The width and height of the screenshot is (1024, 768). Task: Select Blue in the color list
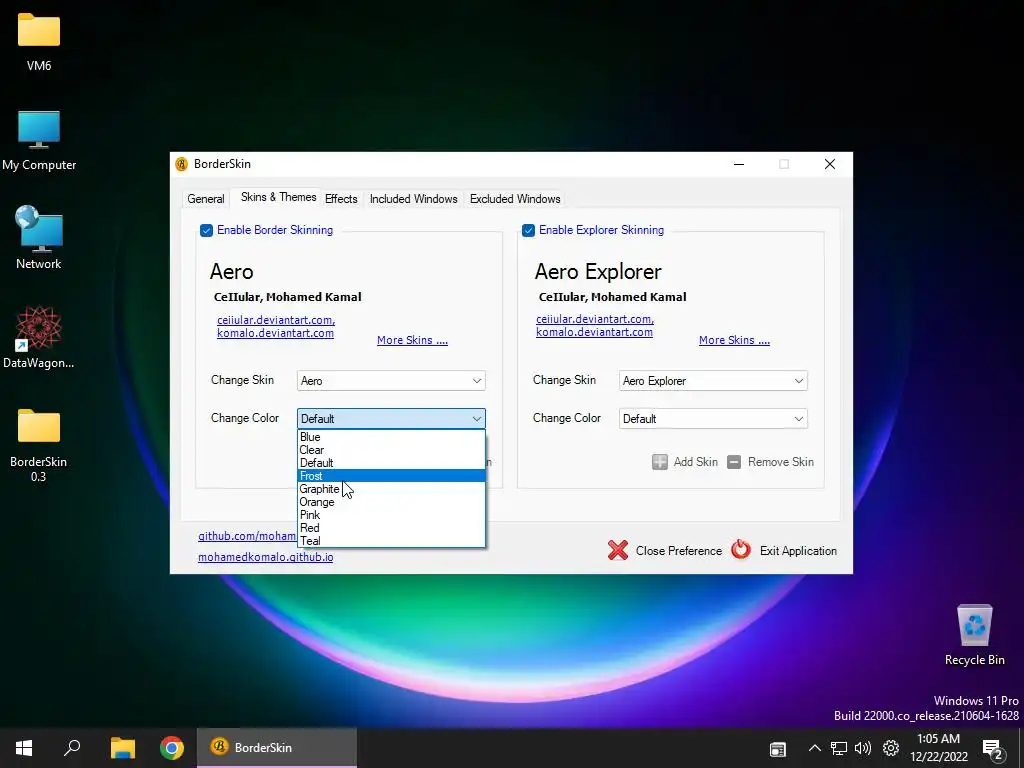(391, 437)
